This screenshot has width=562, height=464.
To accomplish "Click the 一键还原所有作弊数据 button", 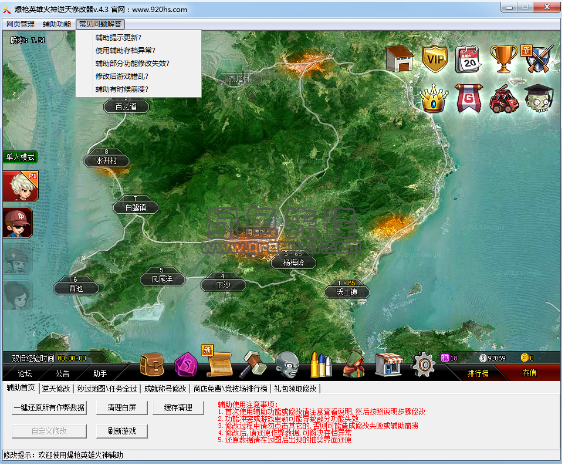I will [49, 407].
